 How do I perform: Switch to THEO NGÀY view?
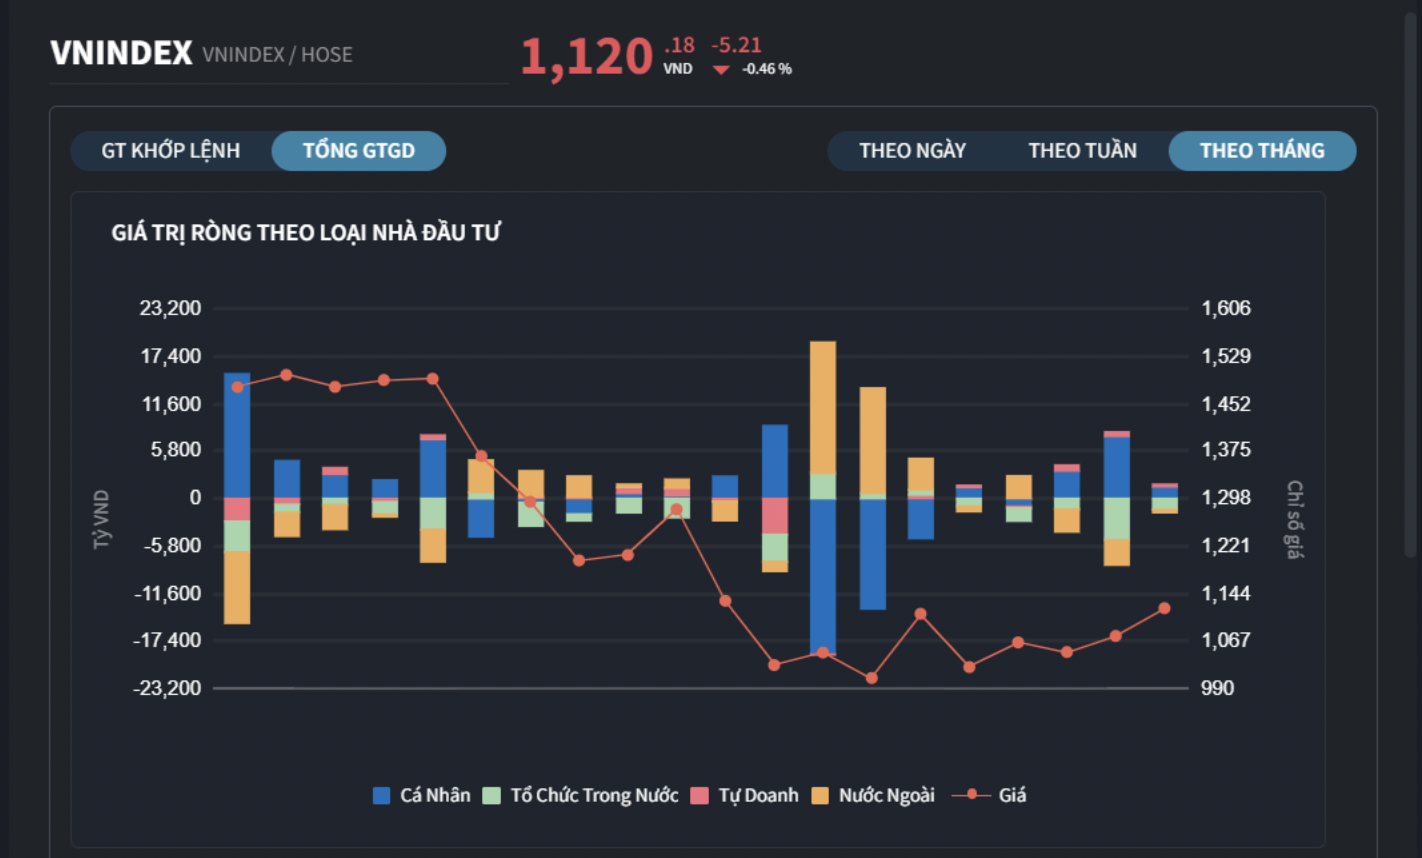[x=912, y=151]
